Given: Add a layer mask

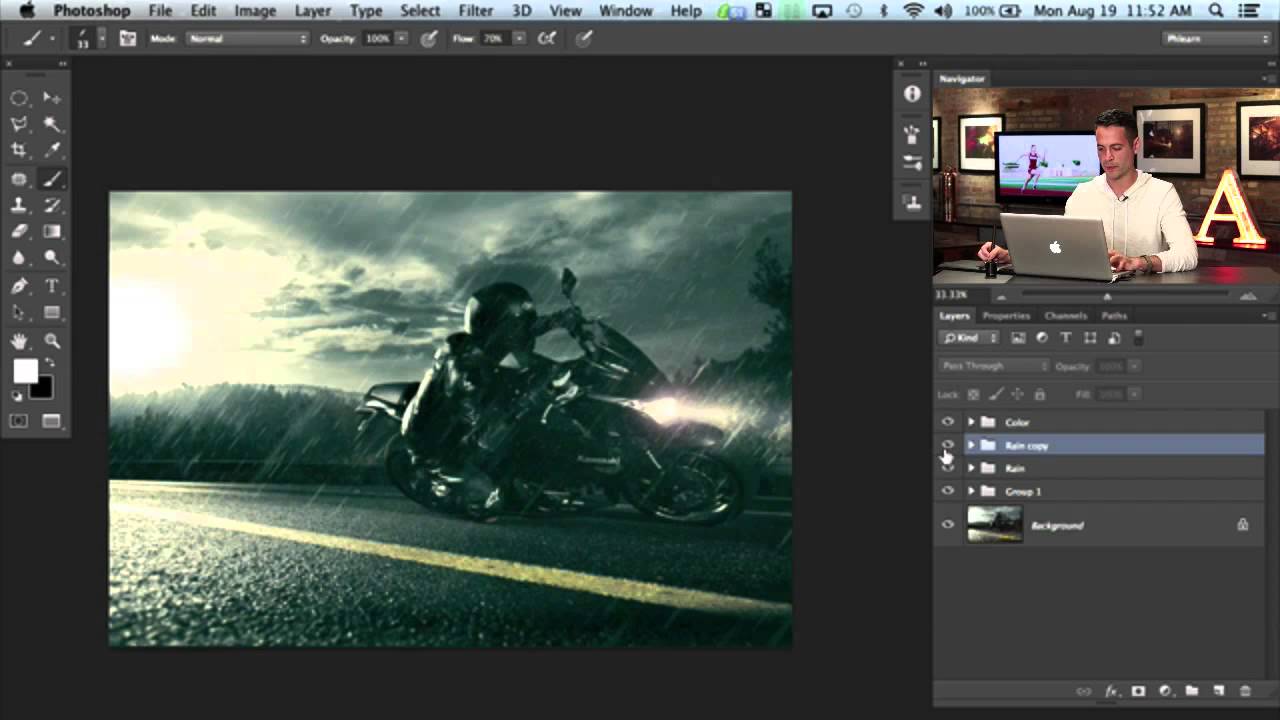Looking at the screenshot, I should click(x=1138, y=691).
